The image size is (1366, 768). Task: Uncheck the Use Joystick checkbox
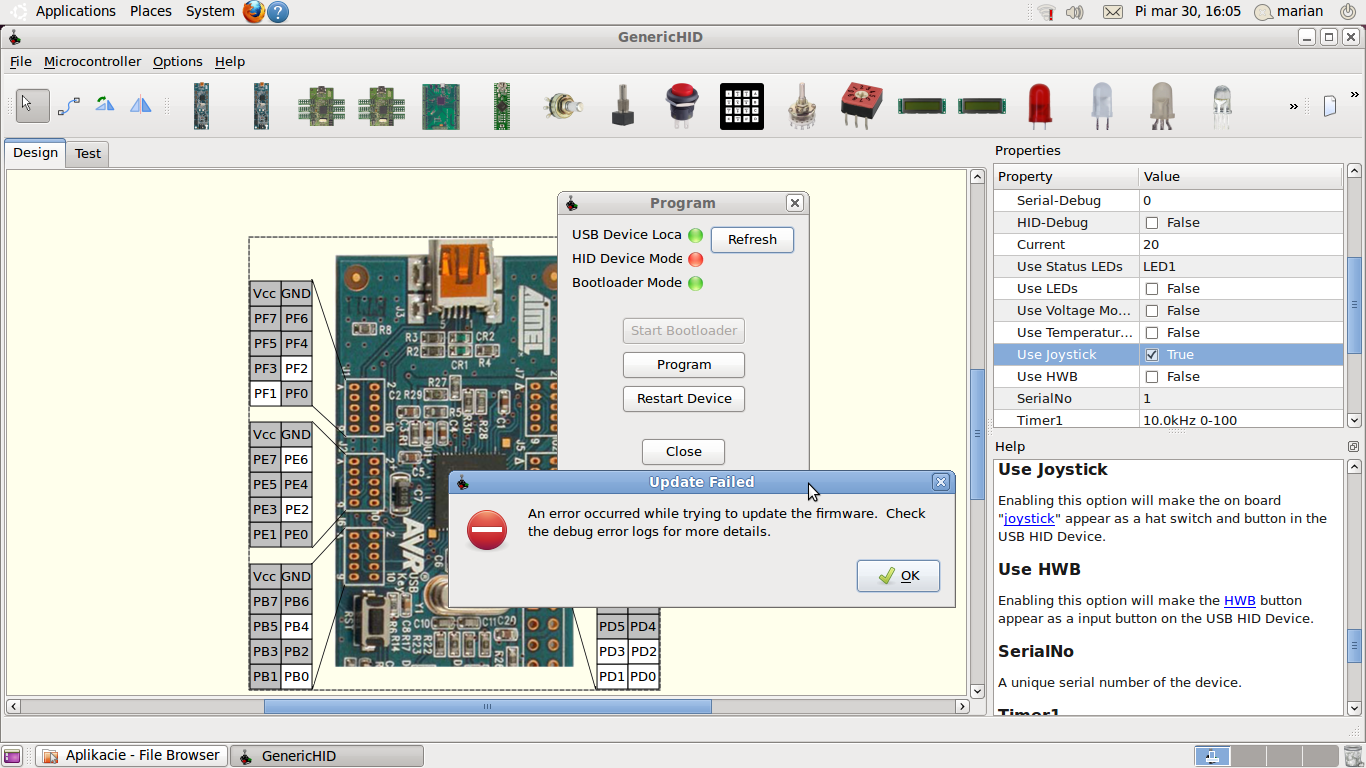(x=1152, y=355)
